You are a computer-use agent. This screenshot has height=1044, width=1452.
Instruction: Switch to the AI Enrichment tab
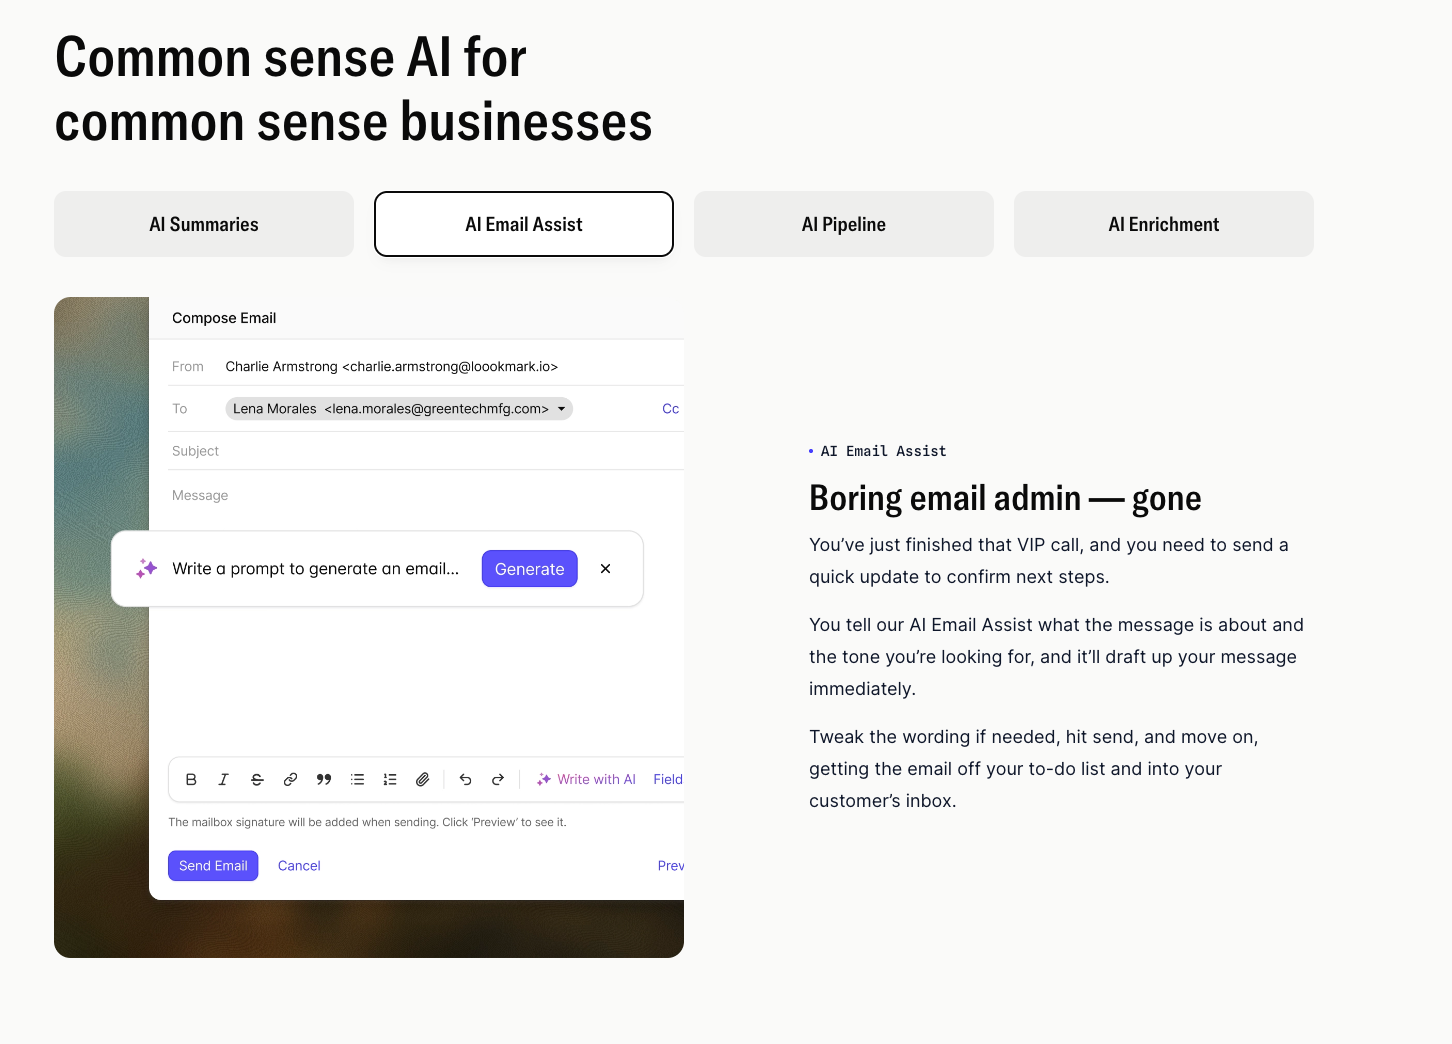[x=1163, y=224]
